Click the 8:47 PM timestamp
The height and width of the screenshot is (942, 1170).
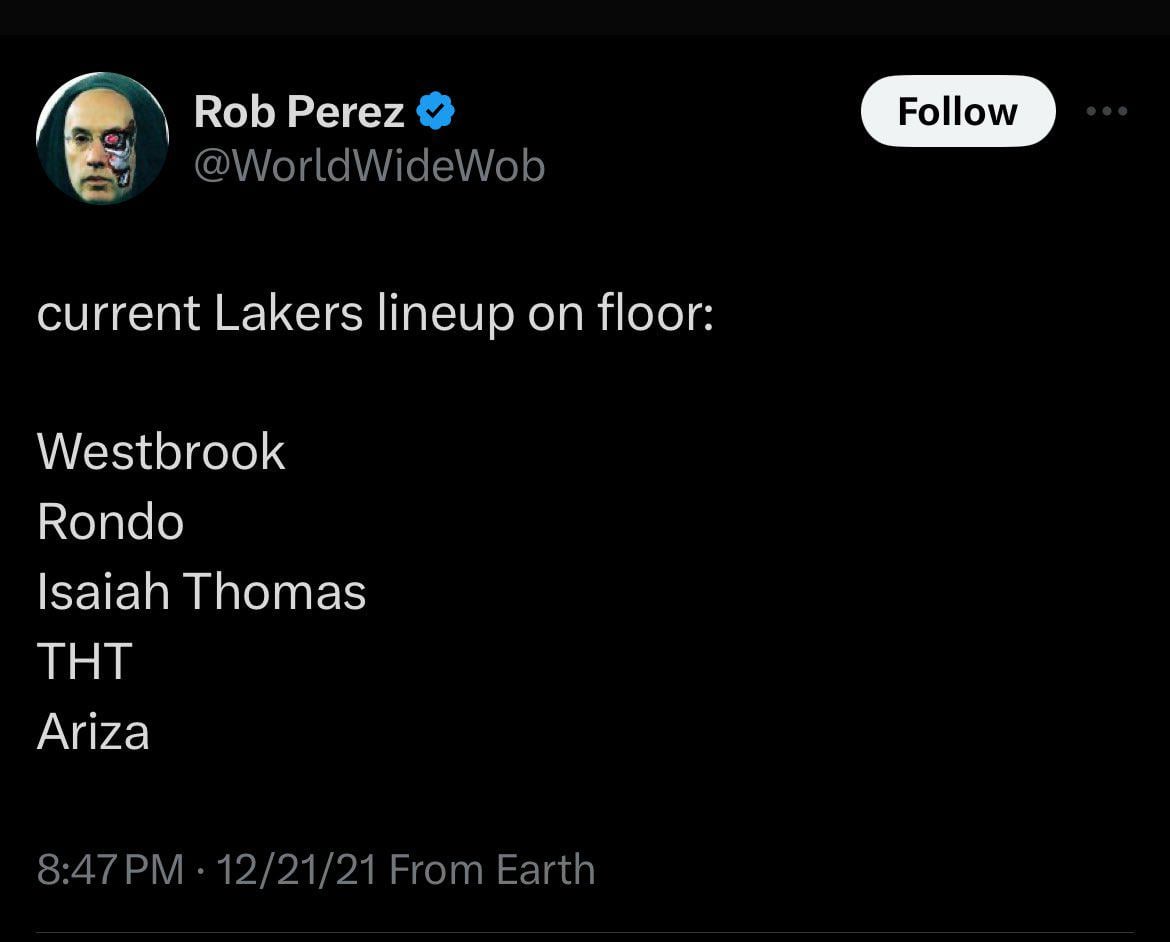(x=110, y=869)
